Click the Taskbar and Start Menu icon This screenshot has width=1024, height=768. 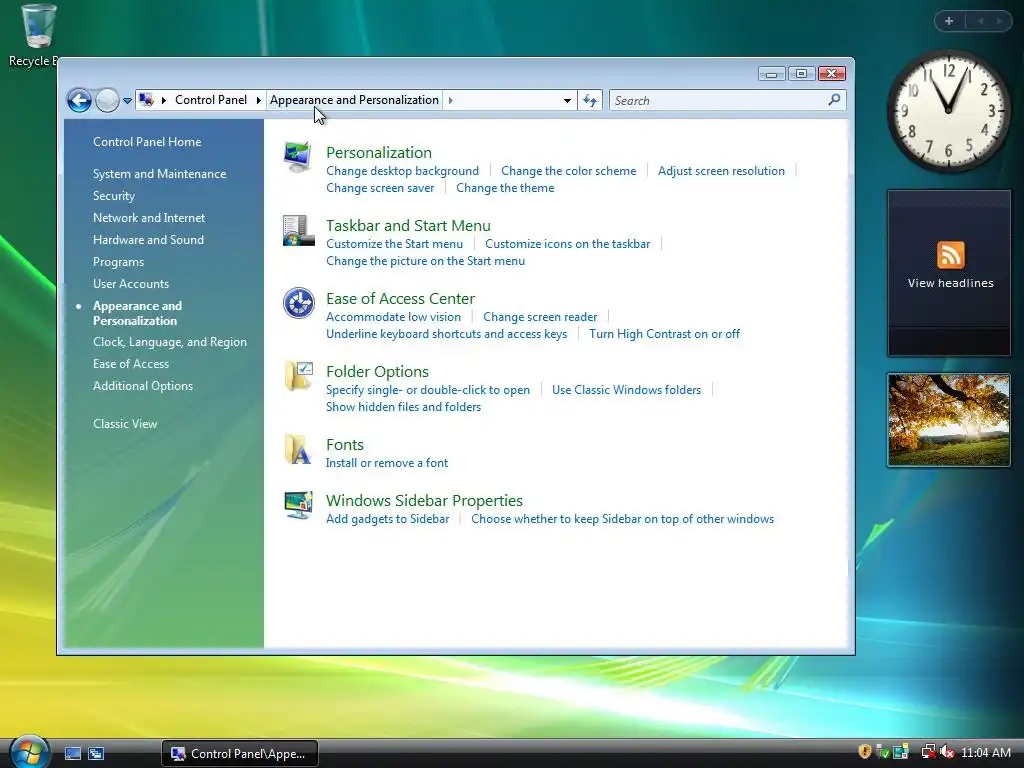coord(298,230)
